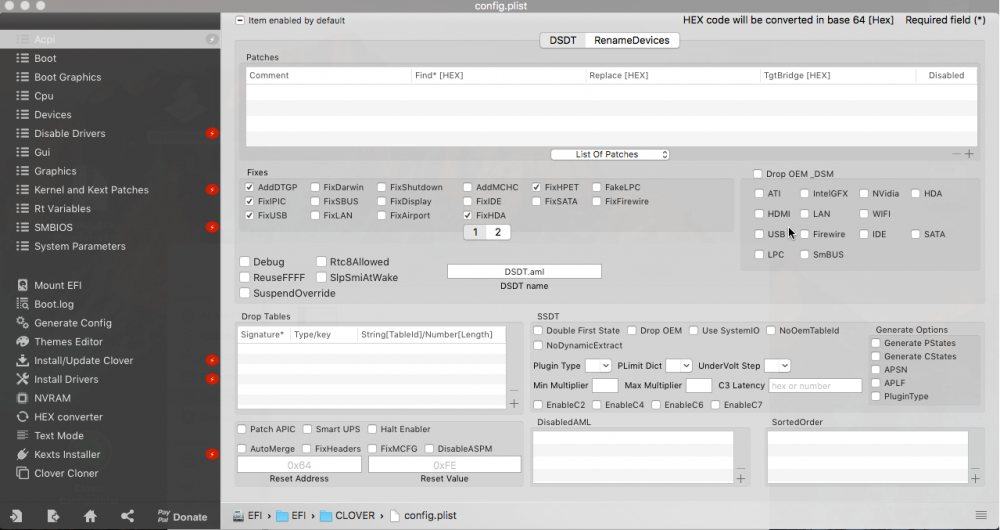The height and width of the screenshot is (530, 1000).
Task: Click CLOVER folder in path bar
Action: [348, 515]
